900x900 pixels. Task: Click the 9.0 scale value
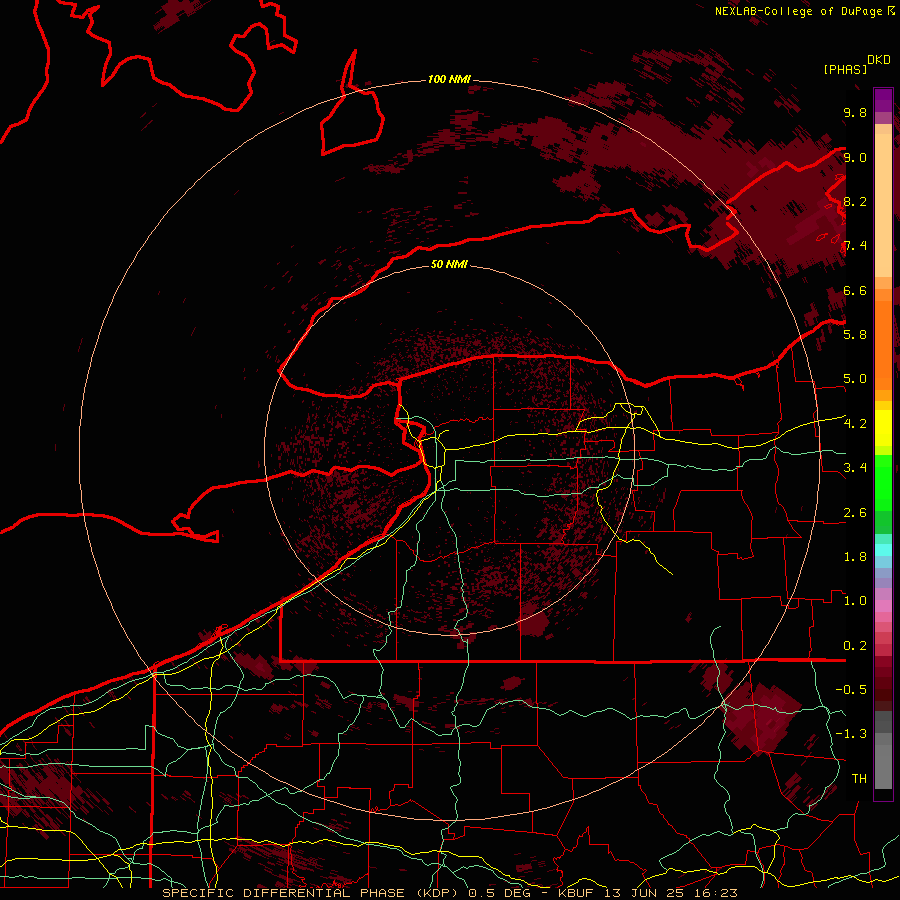[855, 157]
